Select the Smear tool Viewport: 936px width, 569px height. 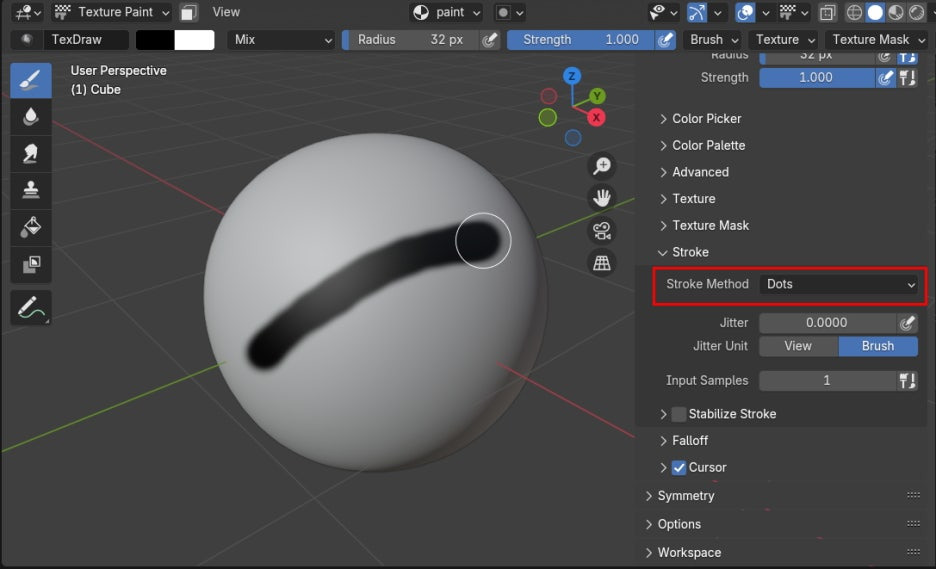[30, 153]
